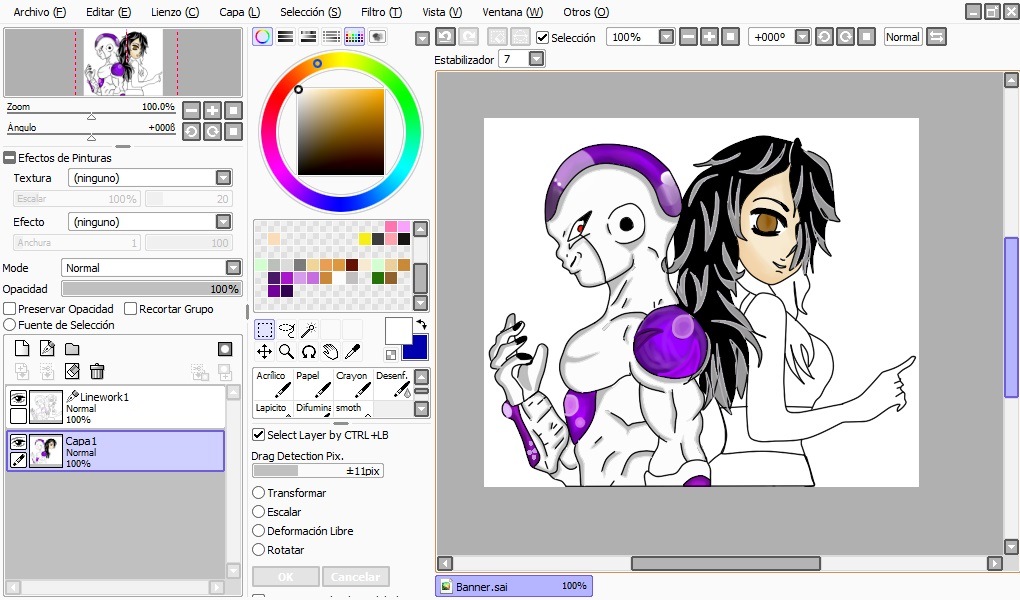Hide the Capa1 layer
The width and height of the screenshot is (1020, 600).
tap(18, 443)
